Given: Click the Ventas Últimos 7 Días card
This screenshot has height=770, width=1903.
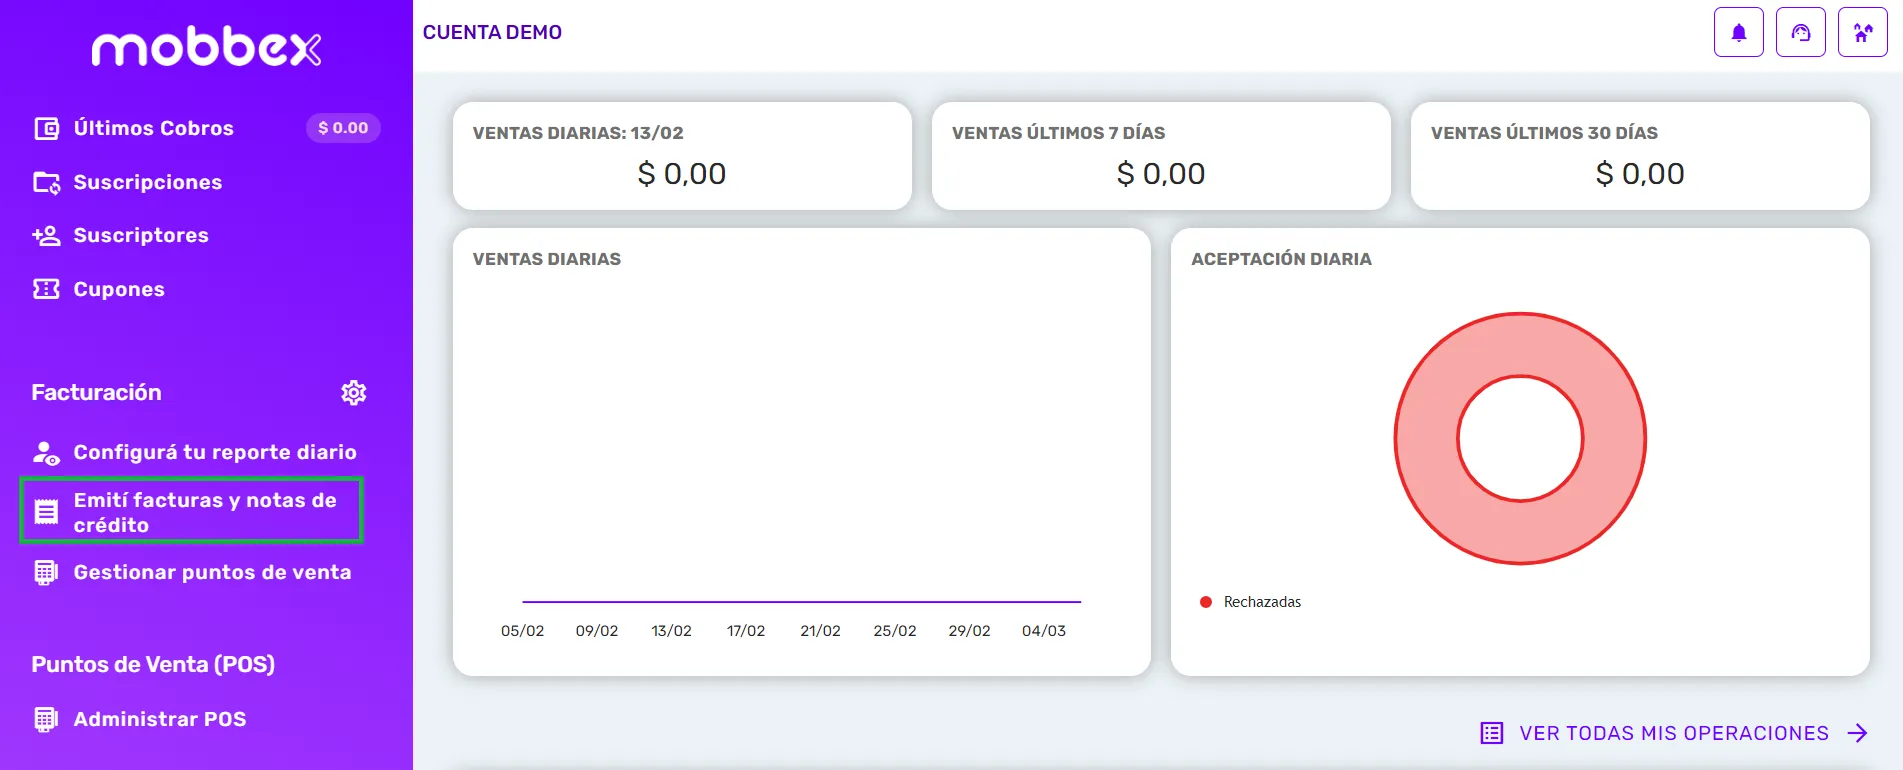Looking at the screenshot, I should pyautogui.click(x=1161, y=156).
